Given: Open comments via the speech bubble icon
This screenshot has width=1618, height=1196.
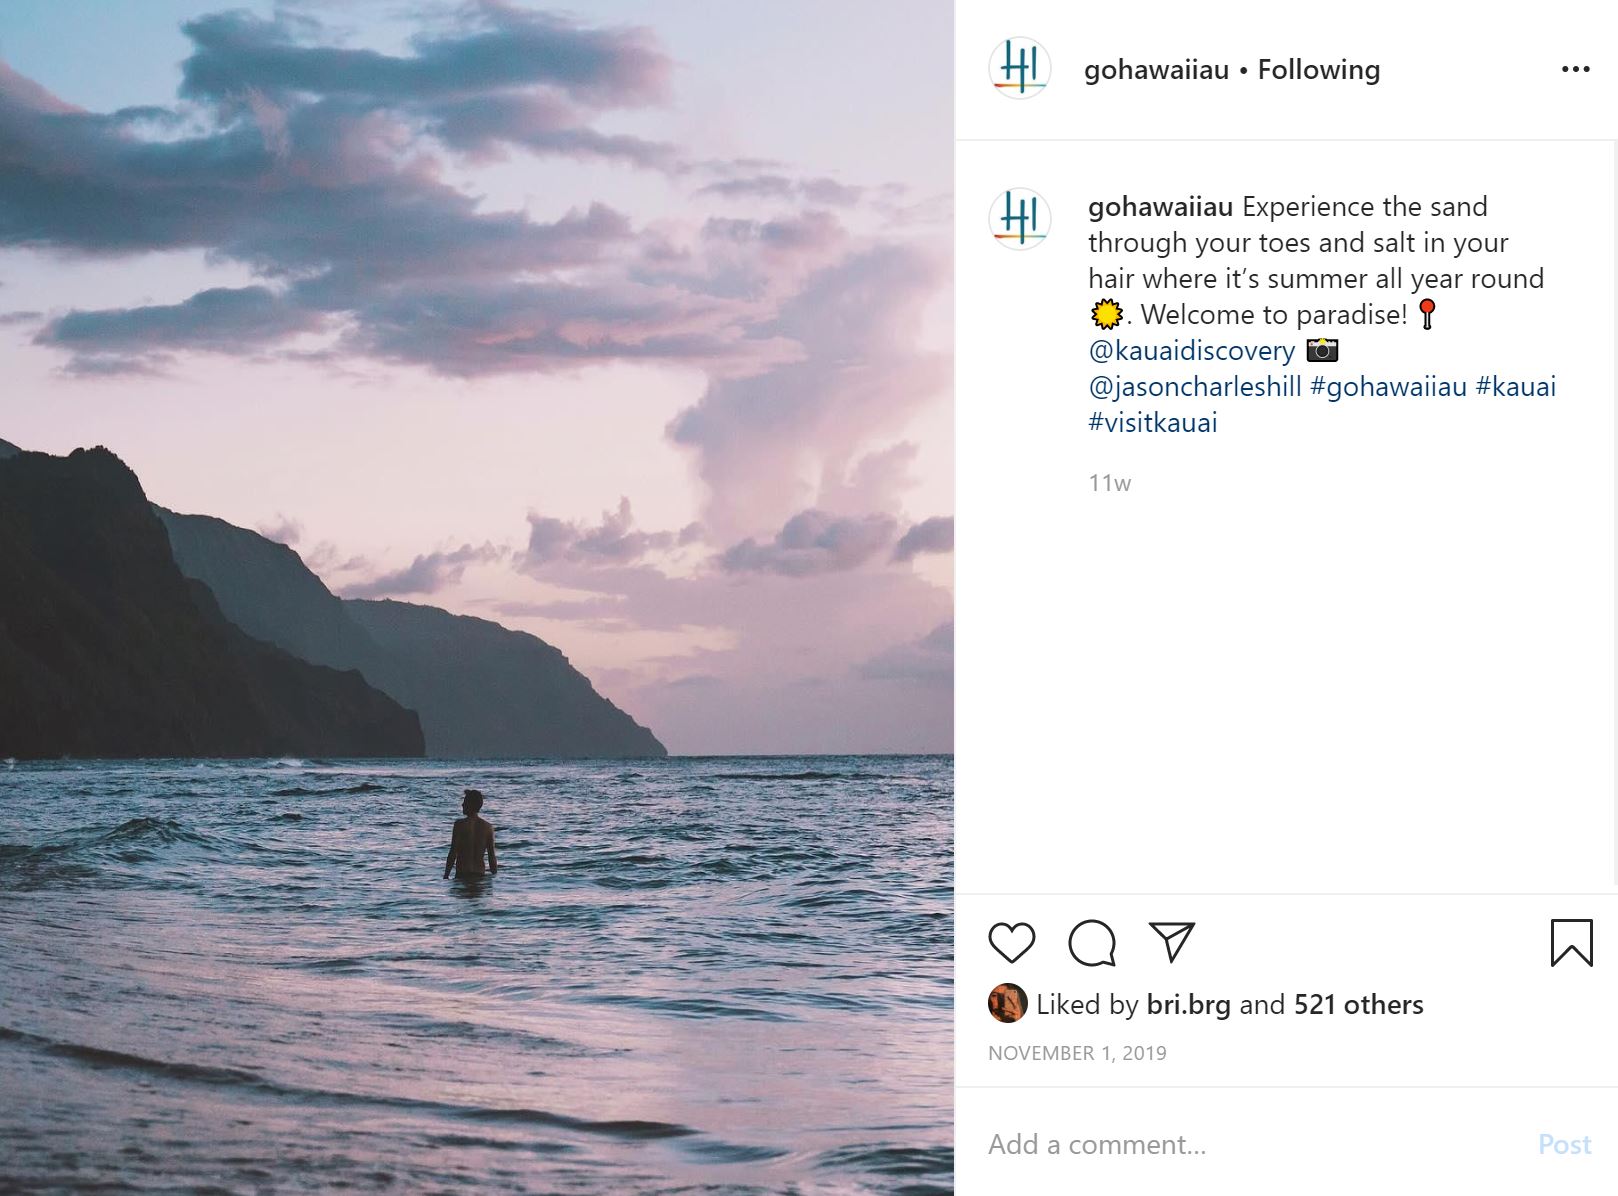Looking at the screenshot, I should pos(1091,943).
